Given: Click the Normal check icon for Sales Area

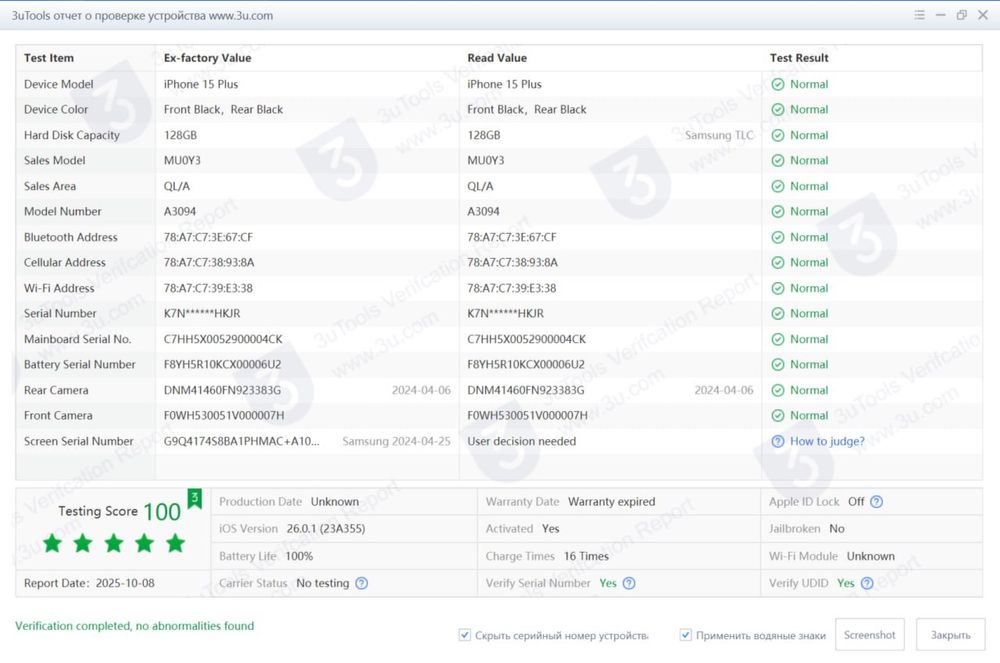Looking at the screenshot, I should 777,186.
